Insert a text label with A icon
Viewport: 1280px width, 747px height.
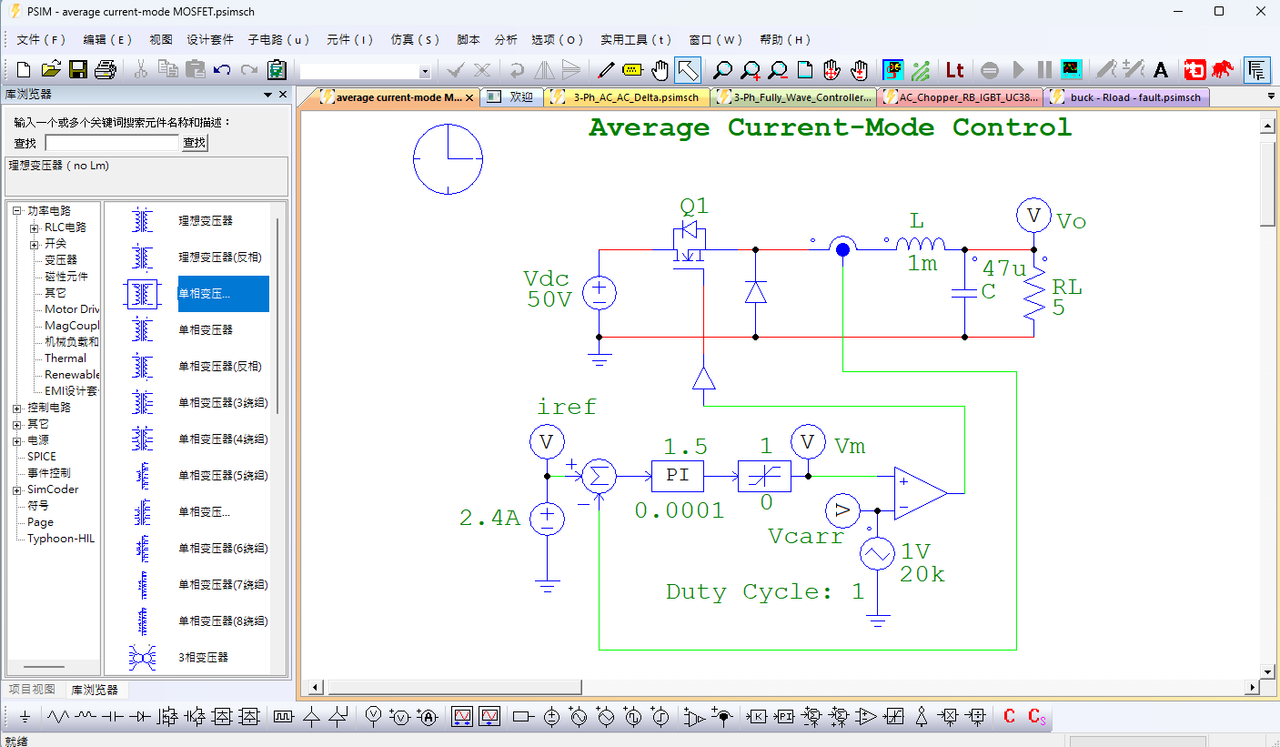[x=1161, y=69]
